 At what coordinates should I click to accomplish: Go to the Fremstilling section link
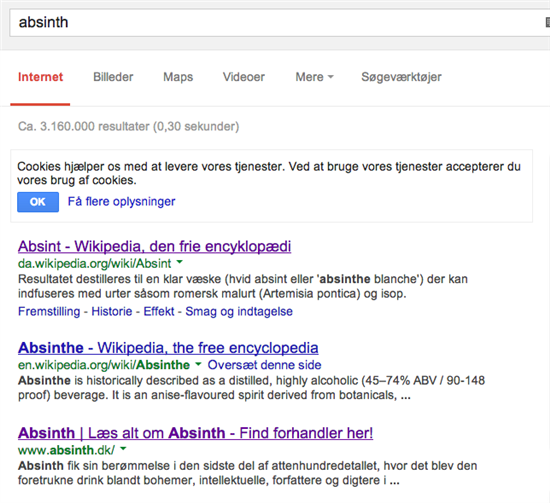pyautogui.click(x=49, y=311)
